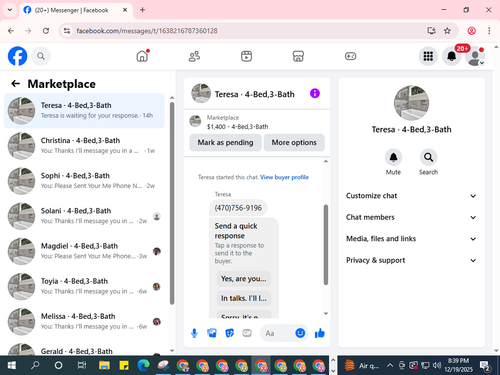500x375 pixels.
Task: Open Melissa 4-Bed,3-Bath conversation
Action: pyautogui.click(x=84, y=322)
